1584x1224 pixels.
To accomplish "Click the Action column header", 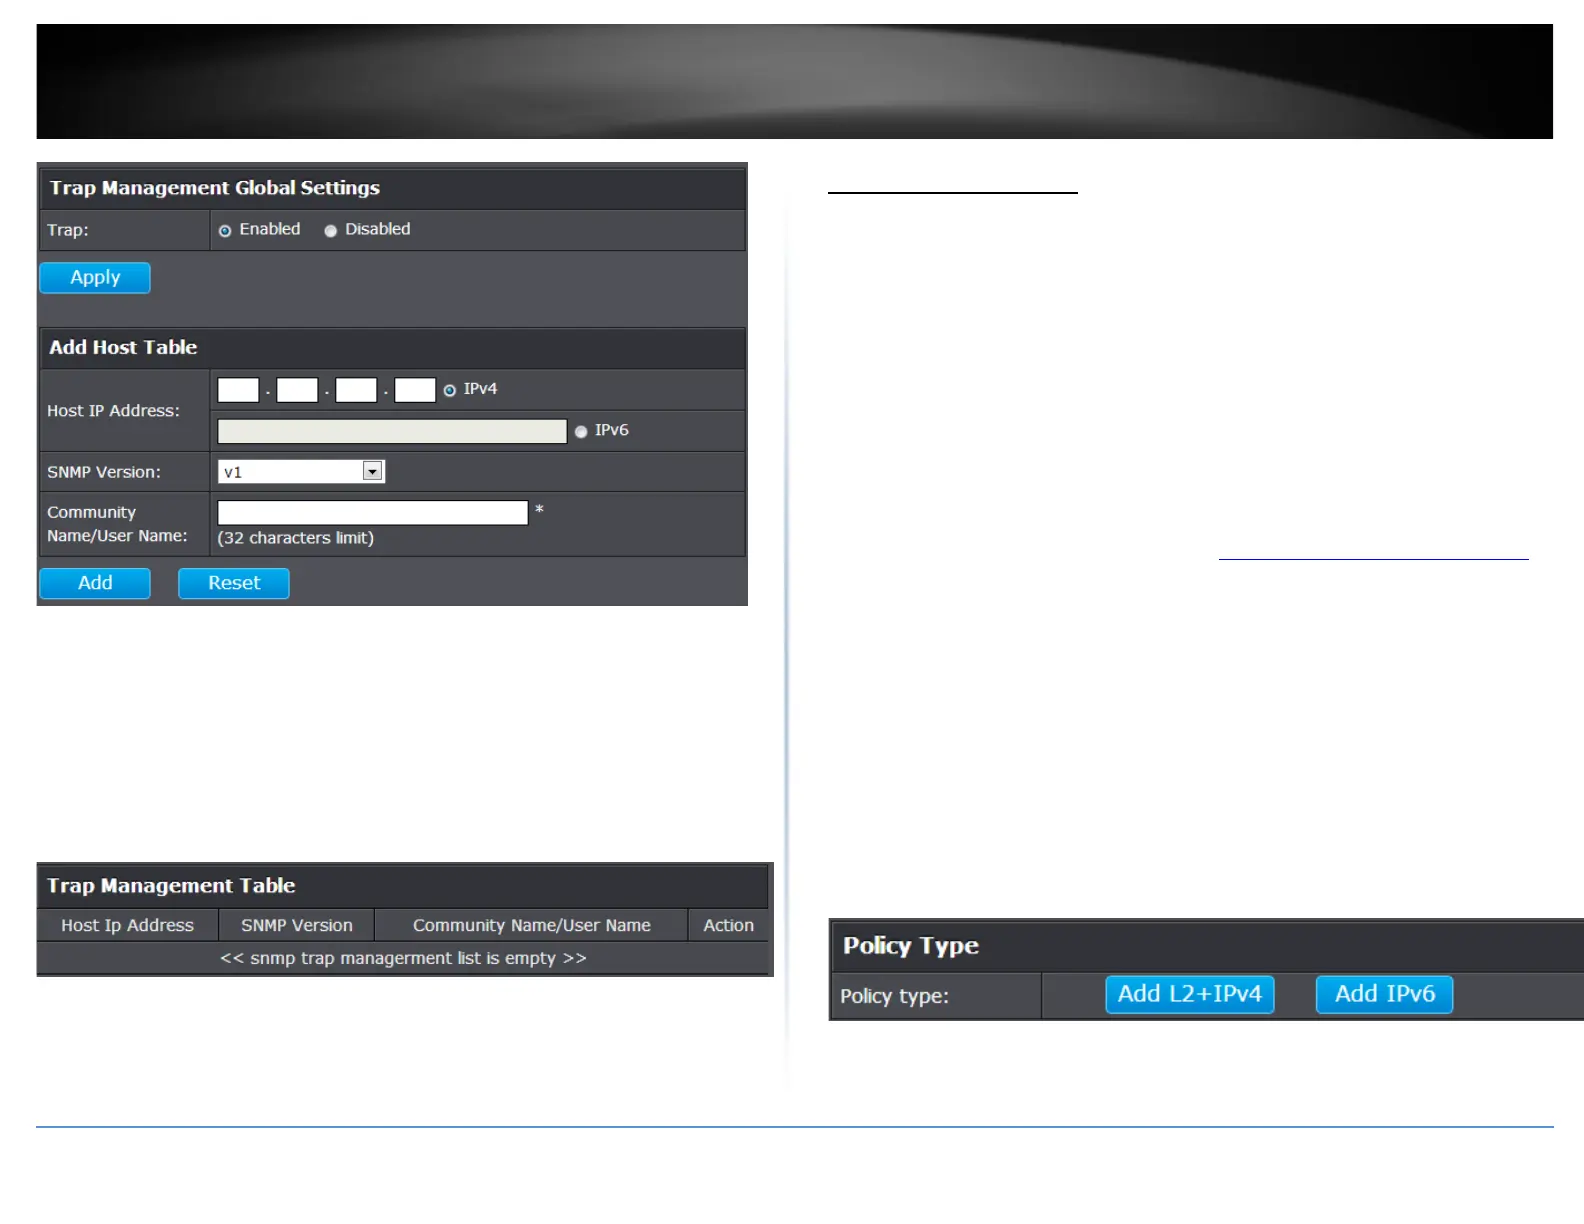I will click(728, 926).
